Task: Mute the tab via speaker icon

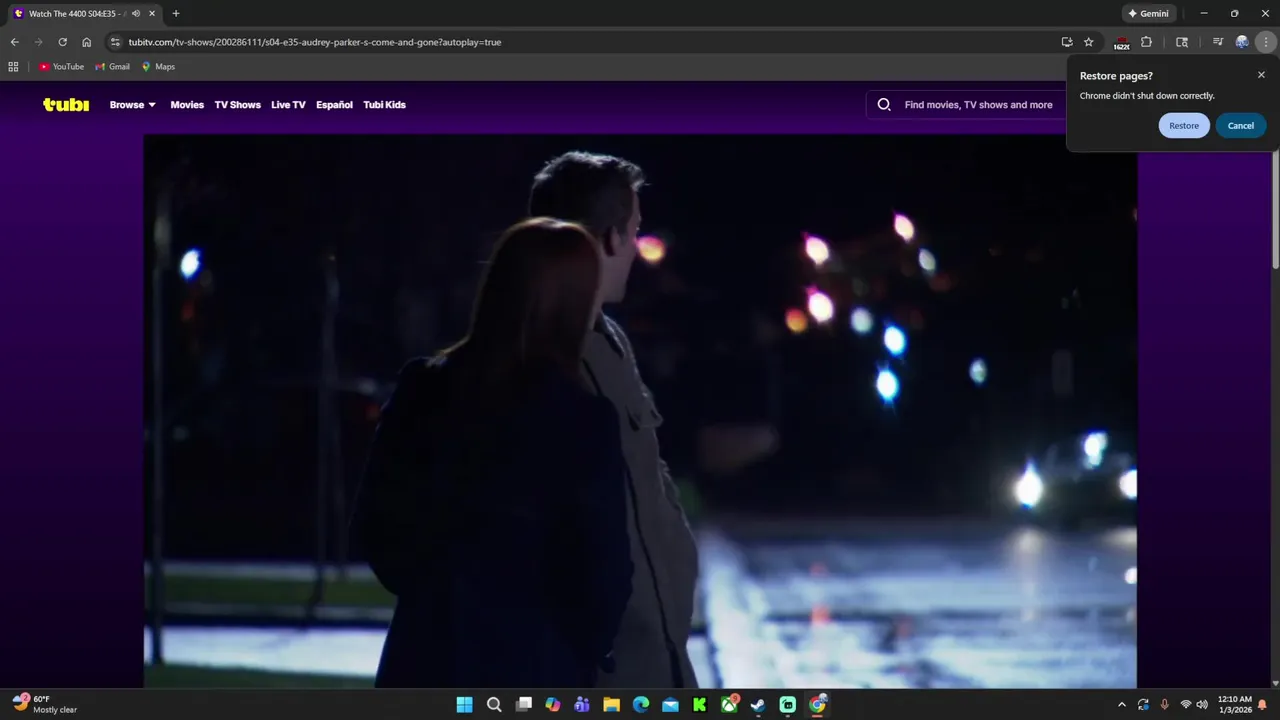Action: pyautogui.click(x=136, y=14)
